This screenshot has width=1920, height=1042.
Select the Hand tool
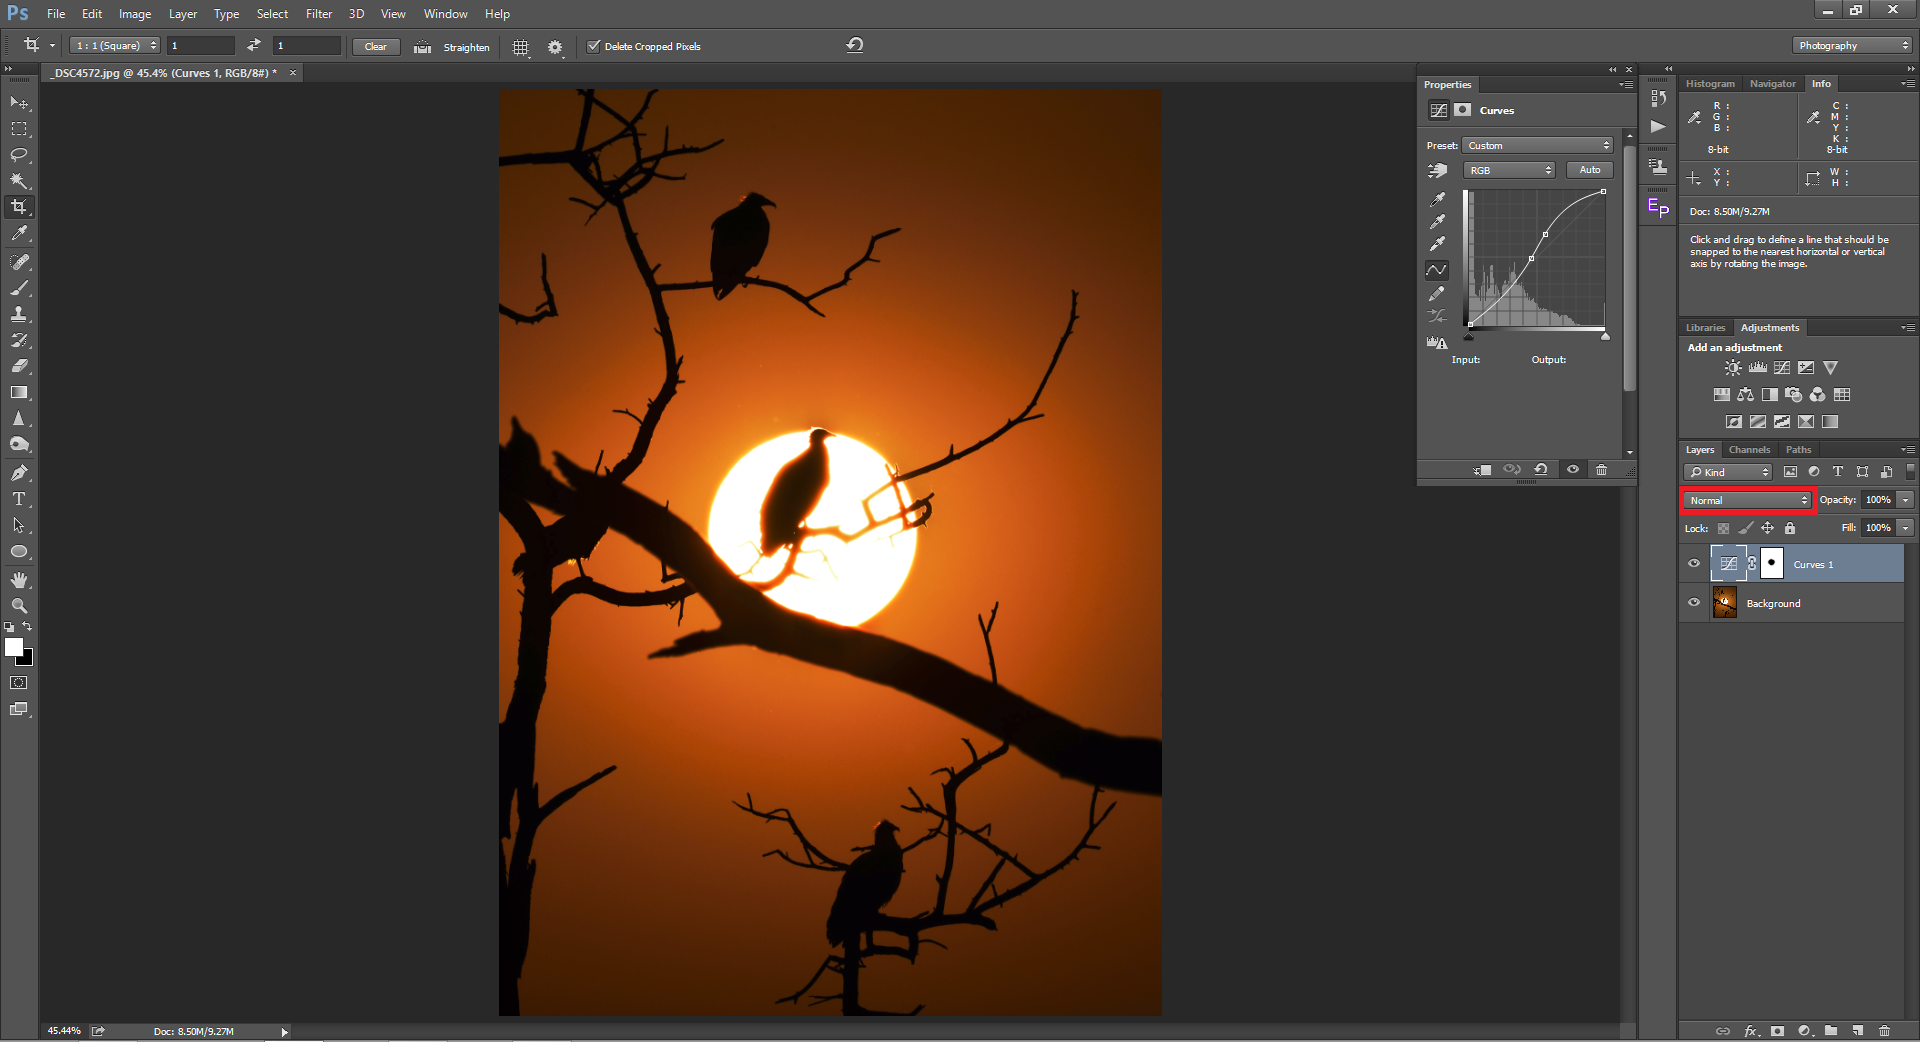click(x=19, y=580)
